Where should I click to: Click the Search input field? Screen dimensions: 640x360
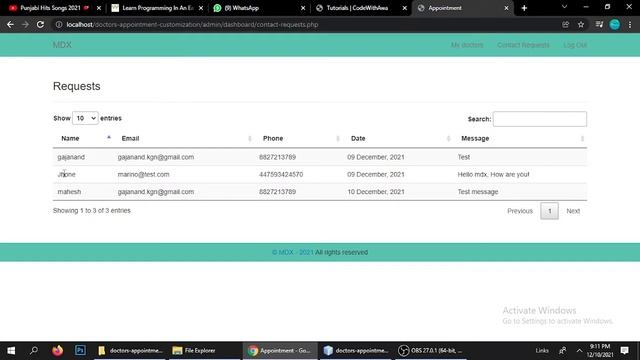[540, 119]
